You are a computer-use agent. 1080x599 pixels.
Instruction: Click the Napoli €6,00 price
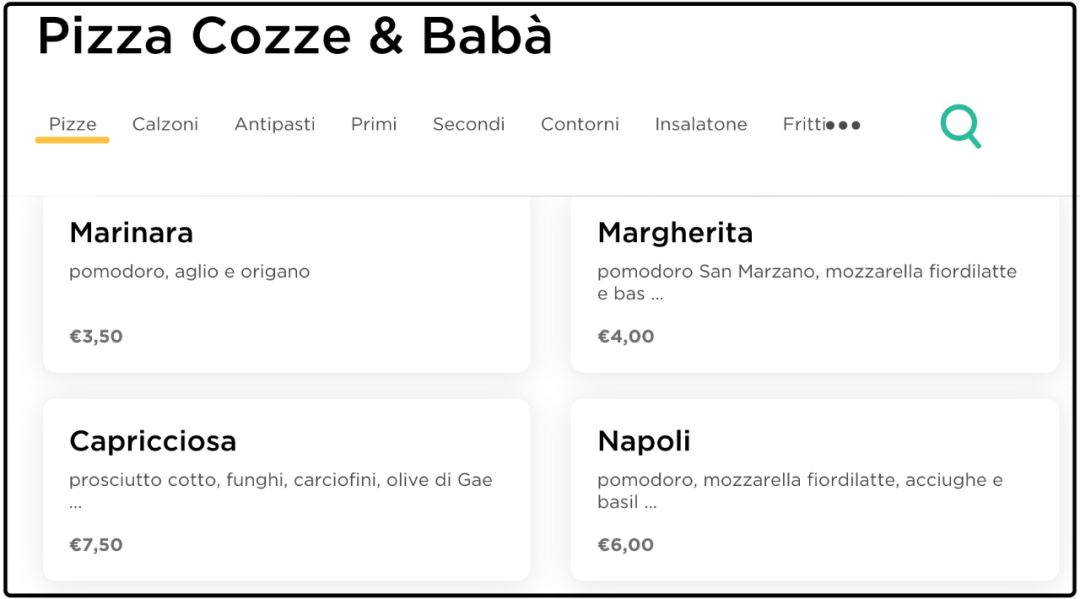(625, 545)
